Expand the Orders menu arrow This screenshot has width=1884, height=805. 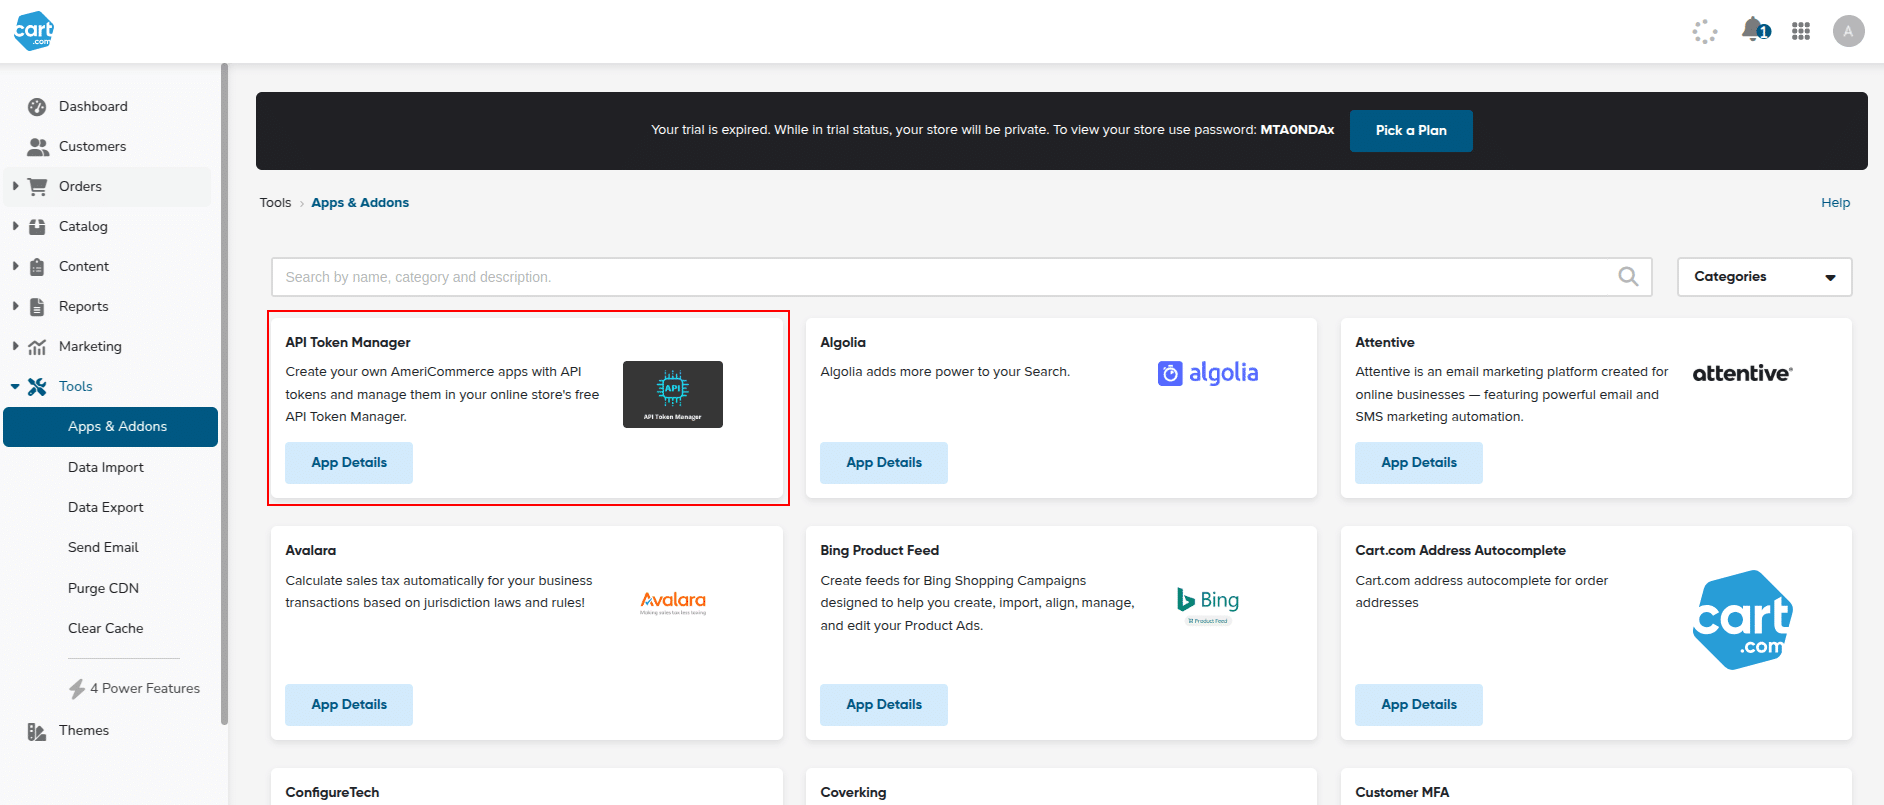[x=15, y=186]
